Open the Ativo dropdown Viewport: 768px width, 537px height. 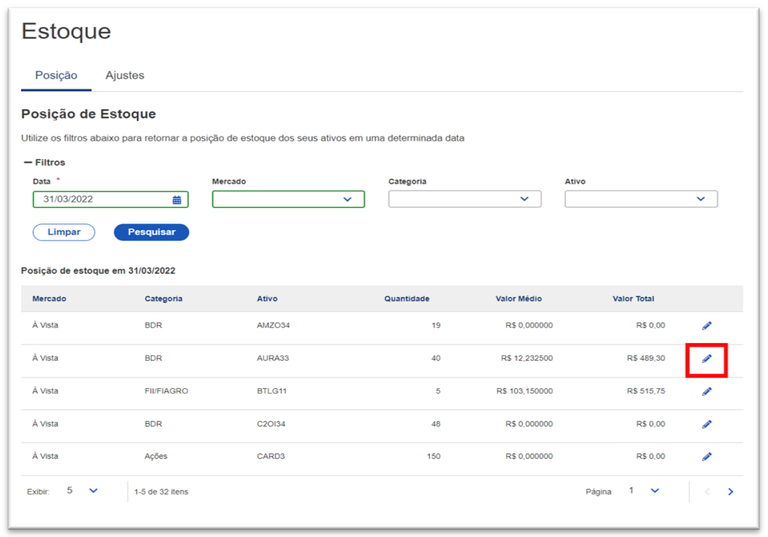click(641, 199)
